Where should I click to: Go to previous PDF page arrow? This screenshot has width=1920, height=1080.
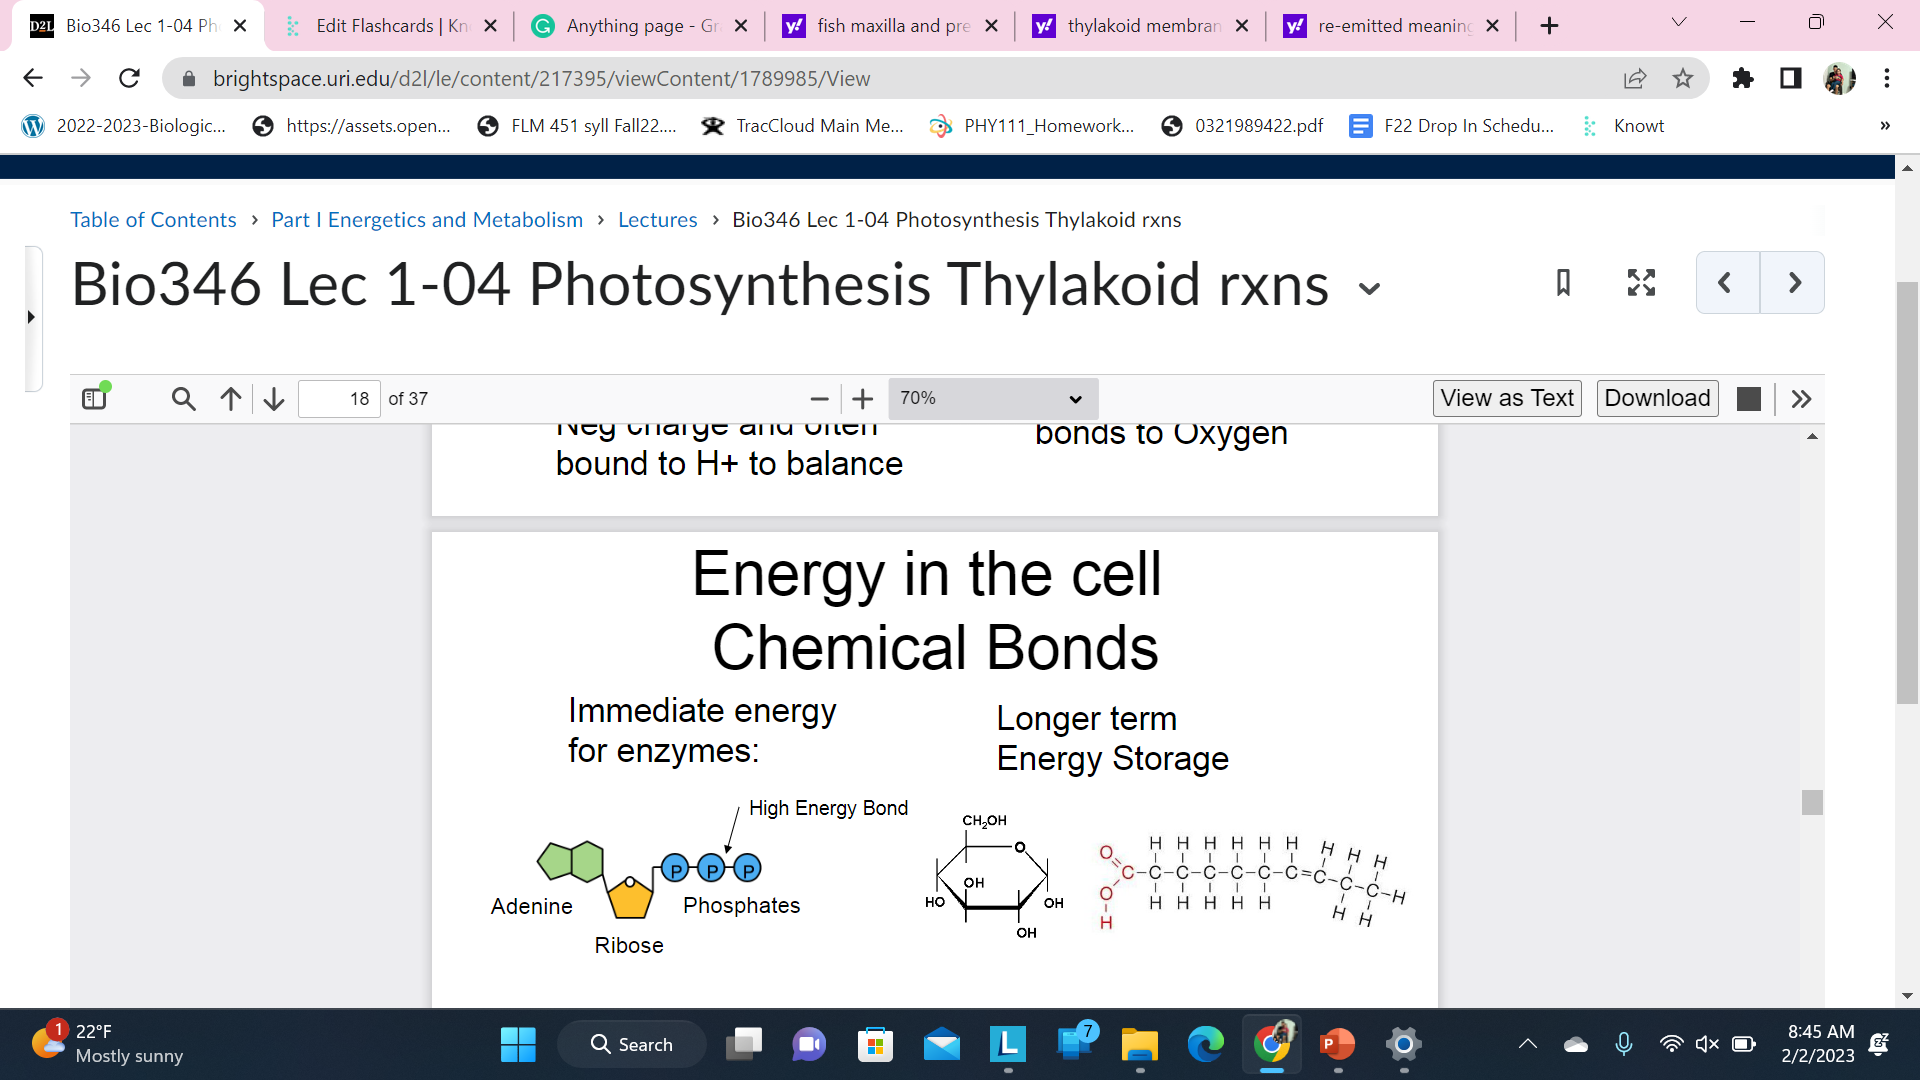(x=231, y=399)
